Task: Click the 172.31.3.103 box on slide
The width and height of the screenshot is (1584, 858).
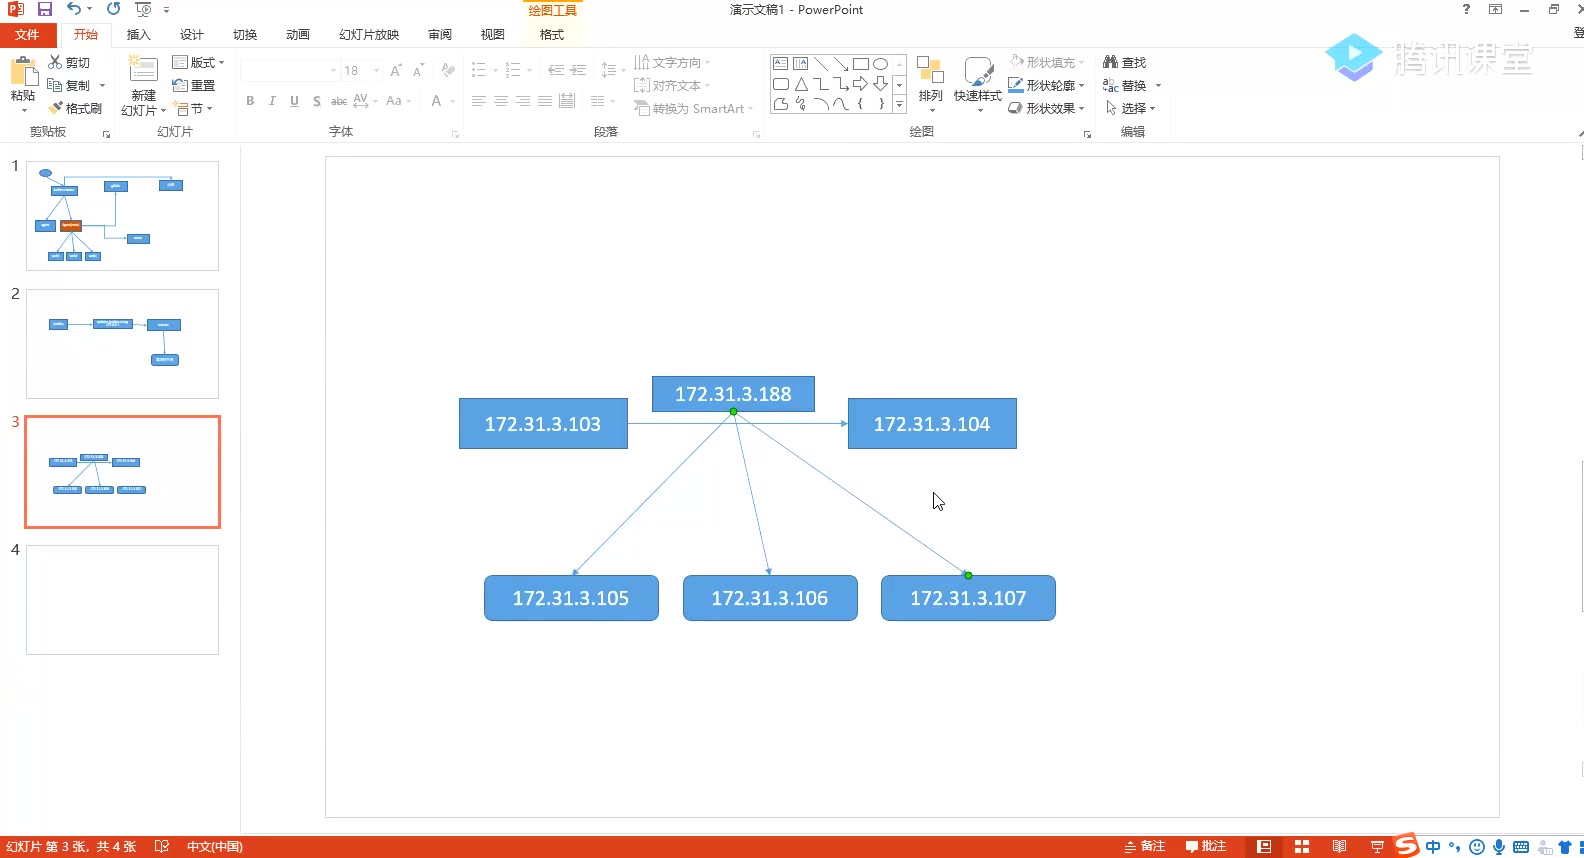Action: [543, 424]
